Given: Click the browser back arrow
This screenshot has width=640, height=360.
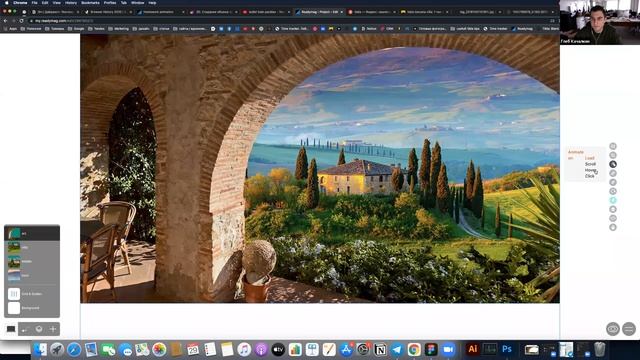Looking at the screenshot, I should tap(5, 21).
